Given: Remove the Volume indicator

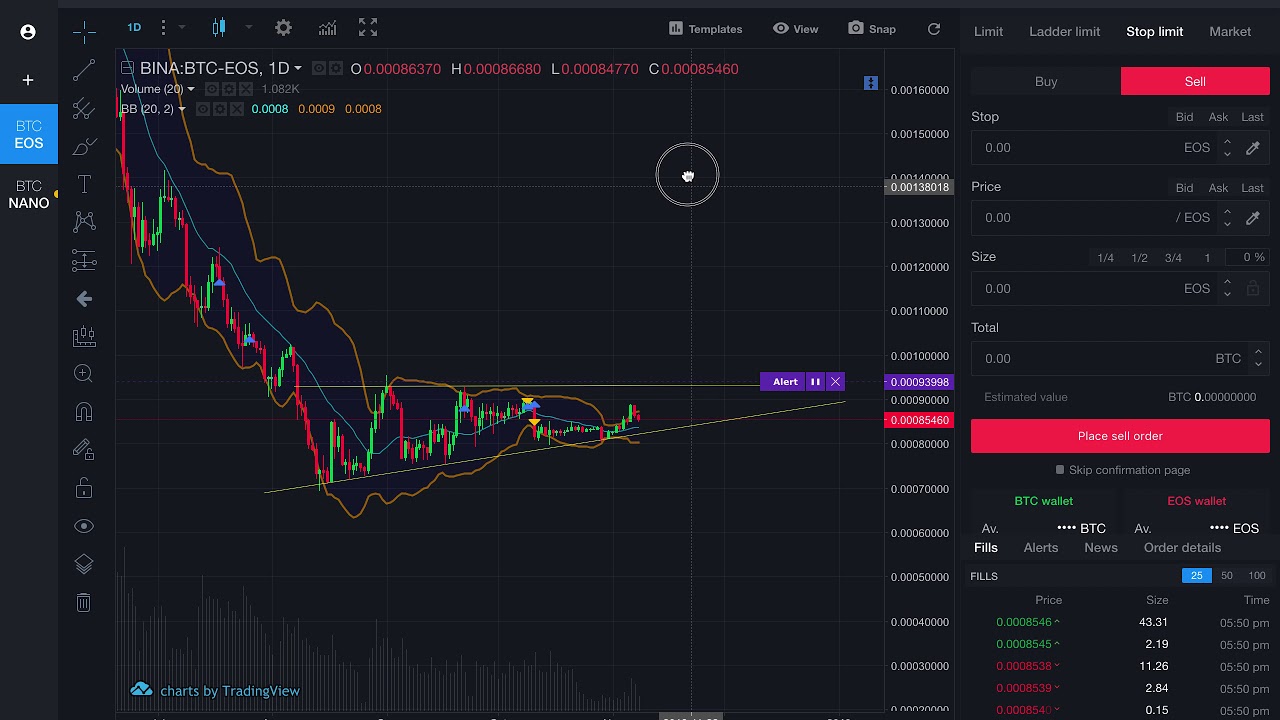Looking at the screenshot, I should pos(246,89).
